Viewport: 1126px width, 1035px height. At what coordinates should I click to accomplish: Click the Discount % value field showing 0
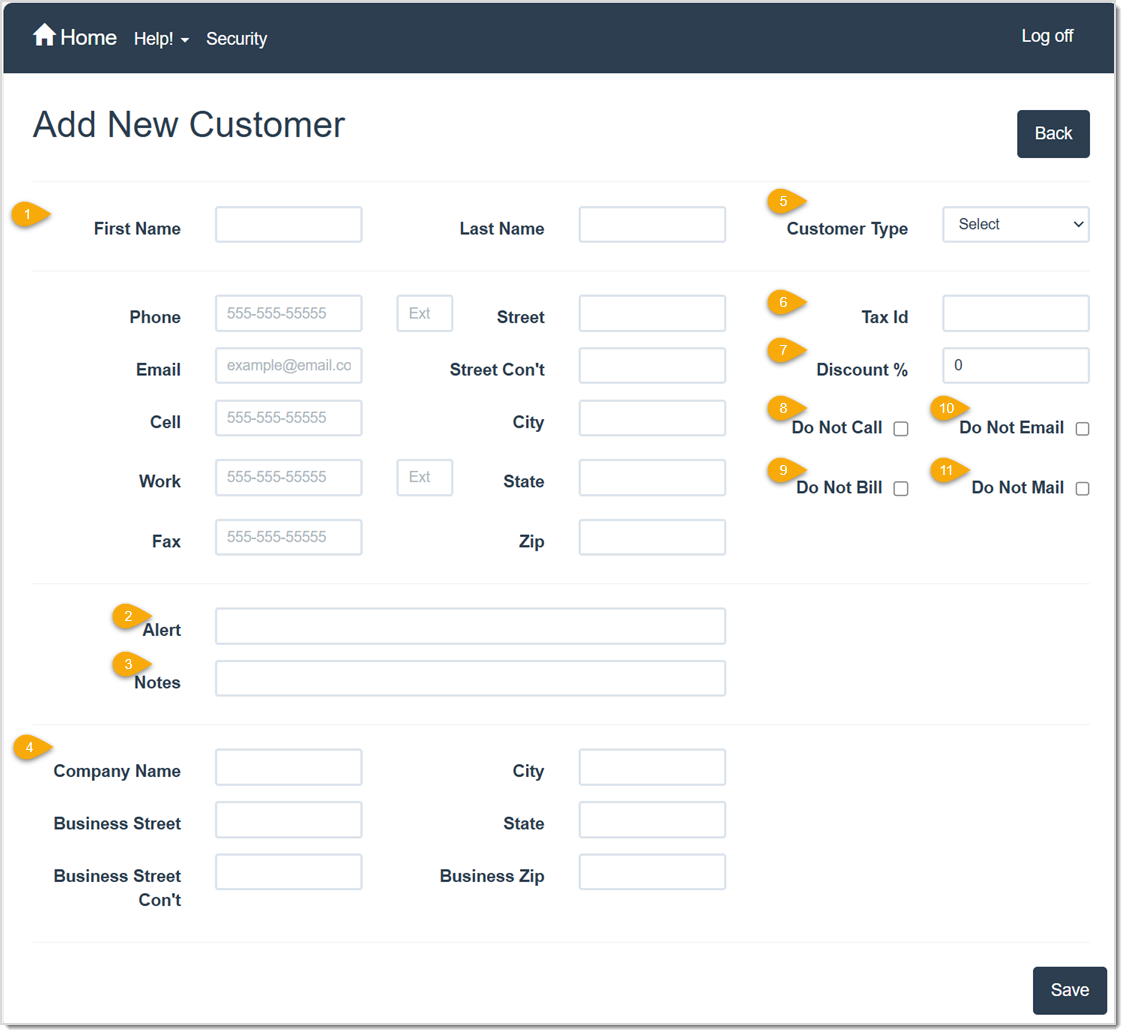tap(1015, 365)
